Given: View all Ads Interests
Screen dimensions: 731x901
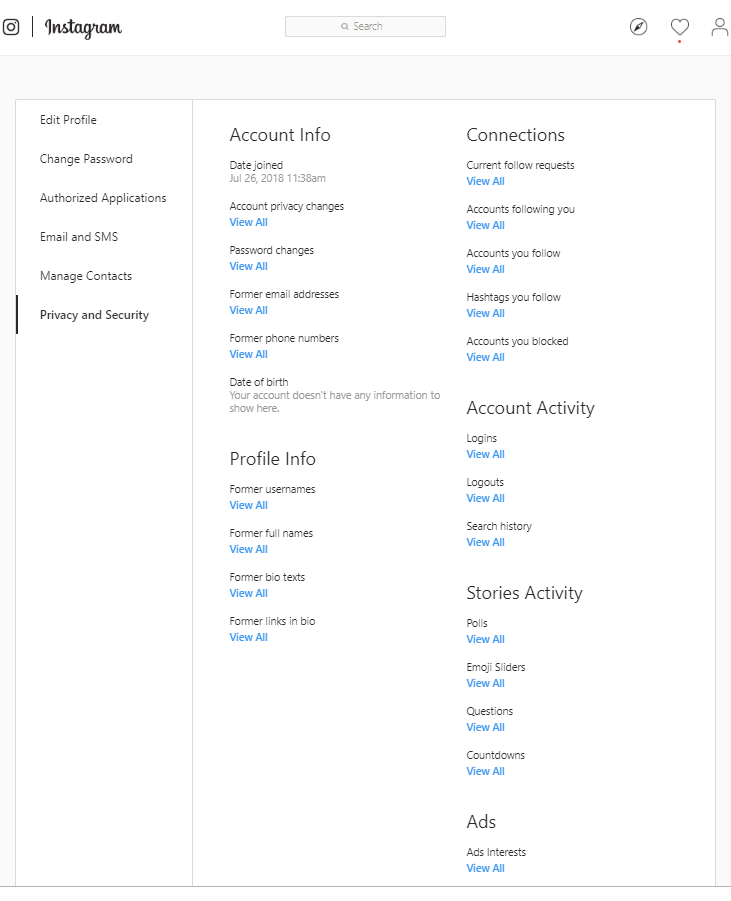Looking at the screenshot, I should pos(486,868).
